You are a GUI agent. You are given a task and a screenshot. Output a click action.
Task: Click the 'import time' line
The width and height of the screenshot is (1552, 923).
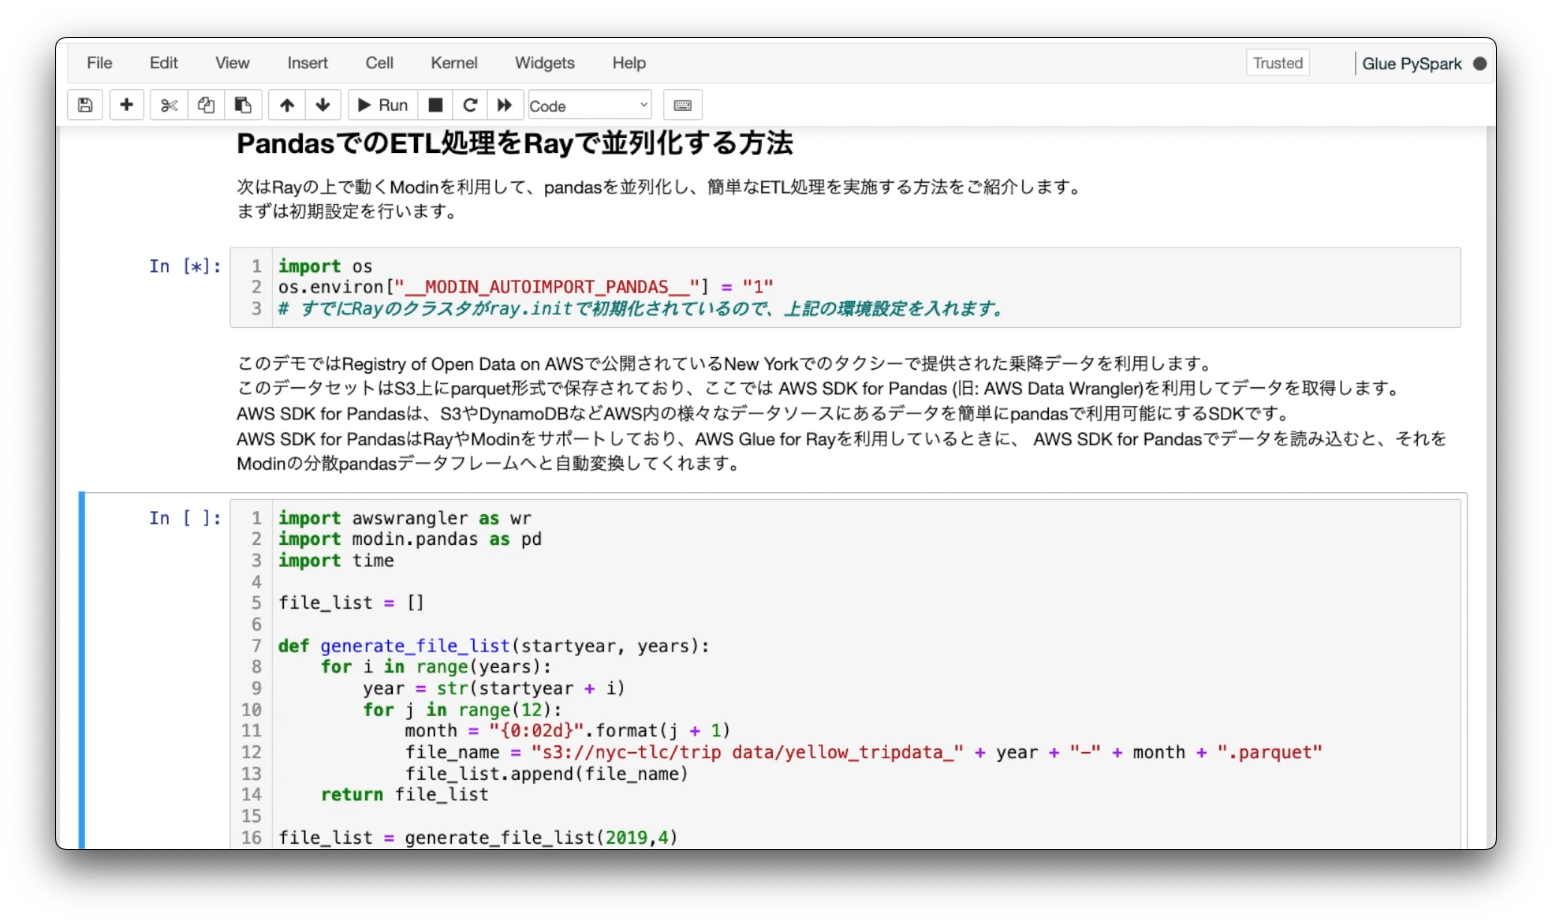(336, 560)
